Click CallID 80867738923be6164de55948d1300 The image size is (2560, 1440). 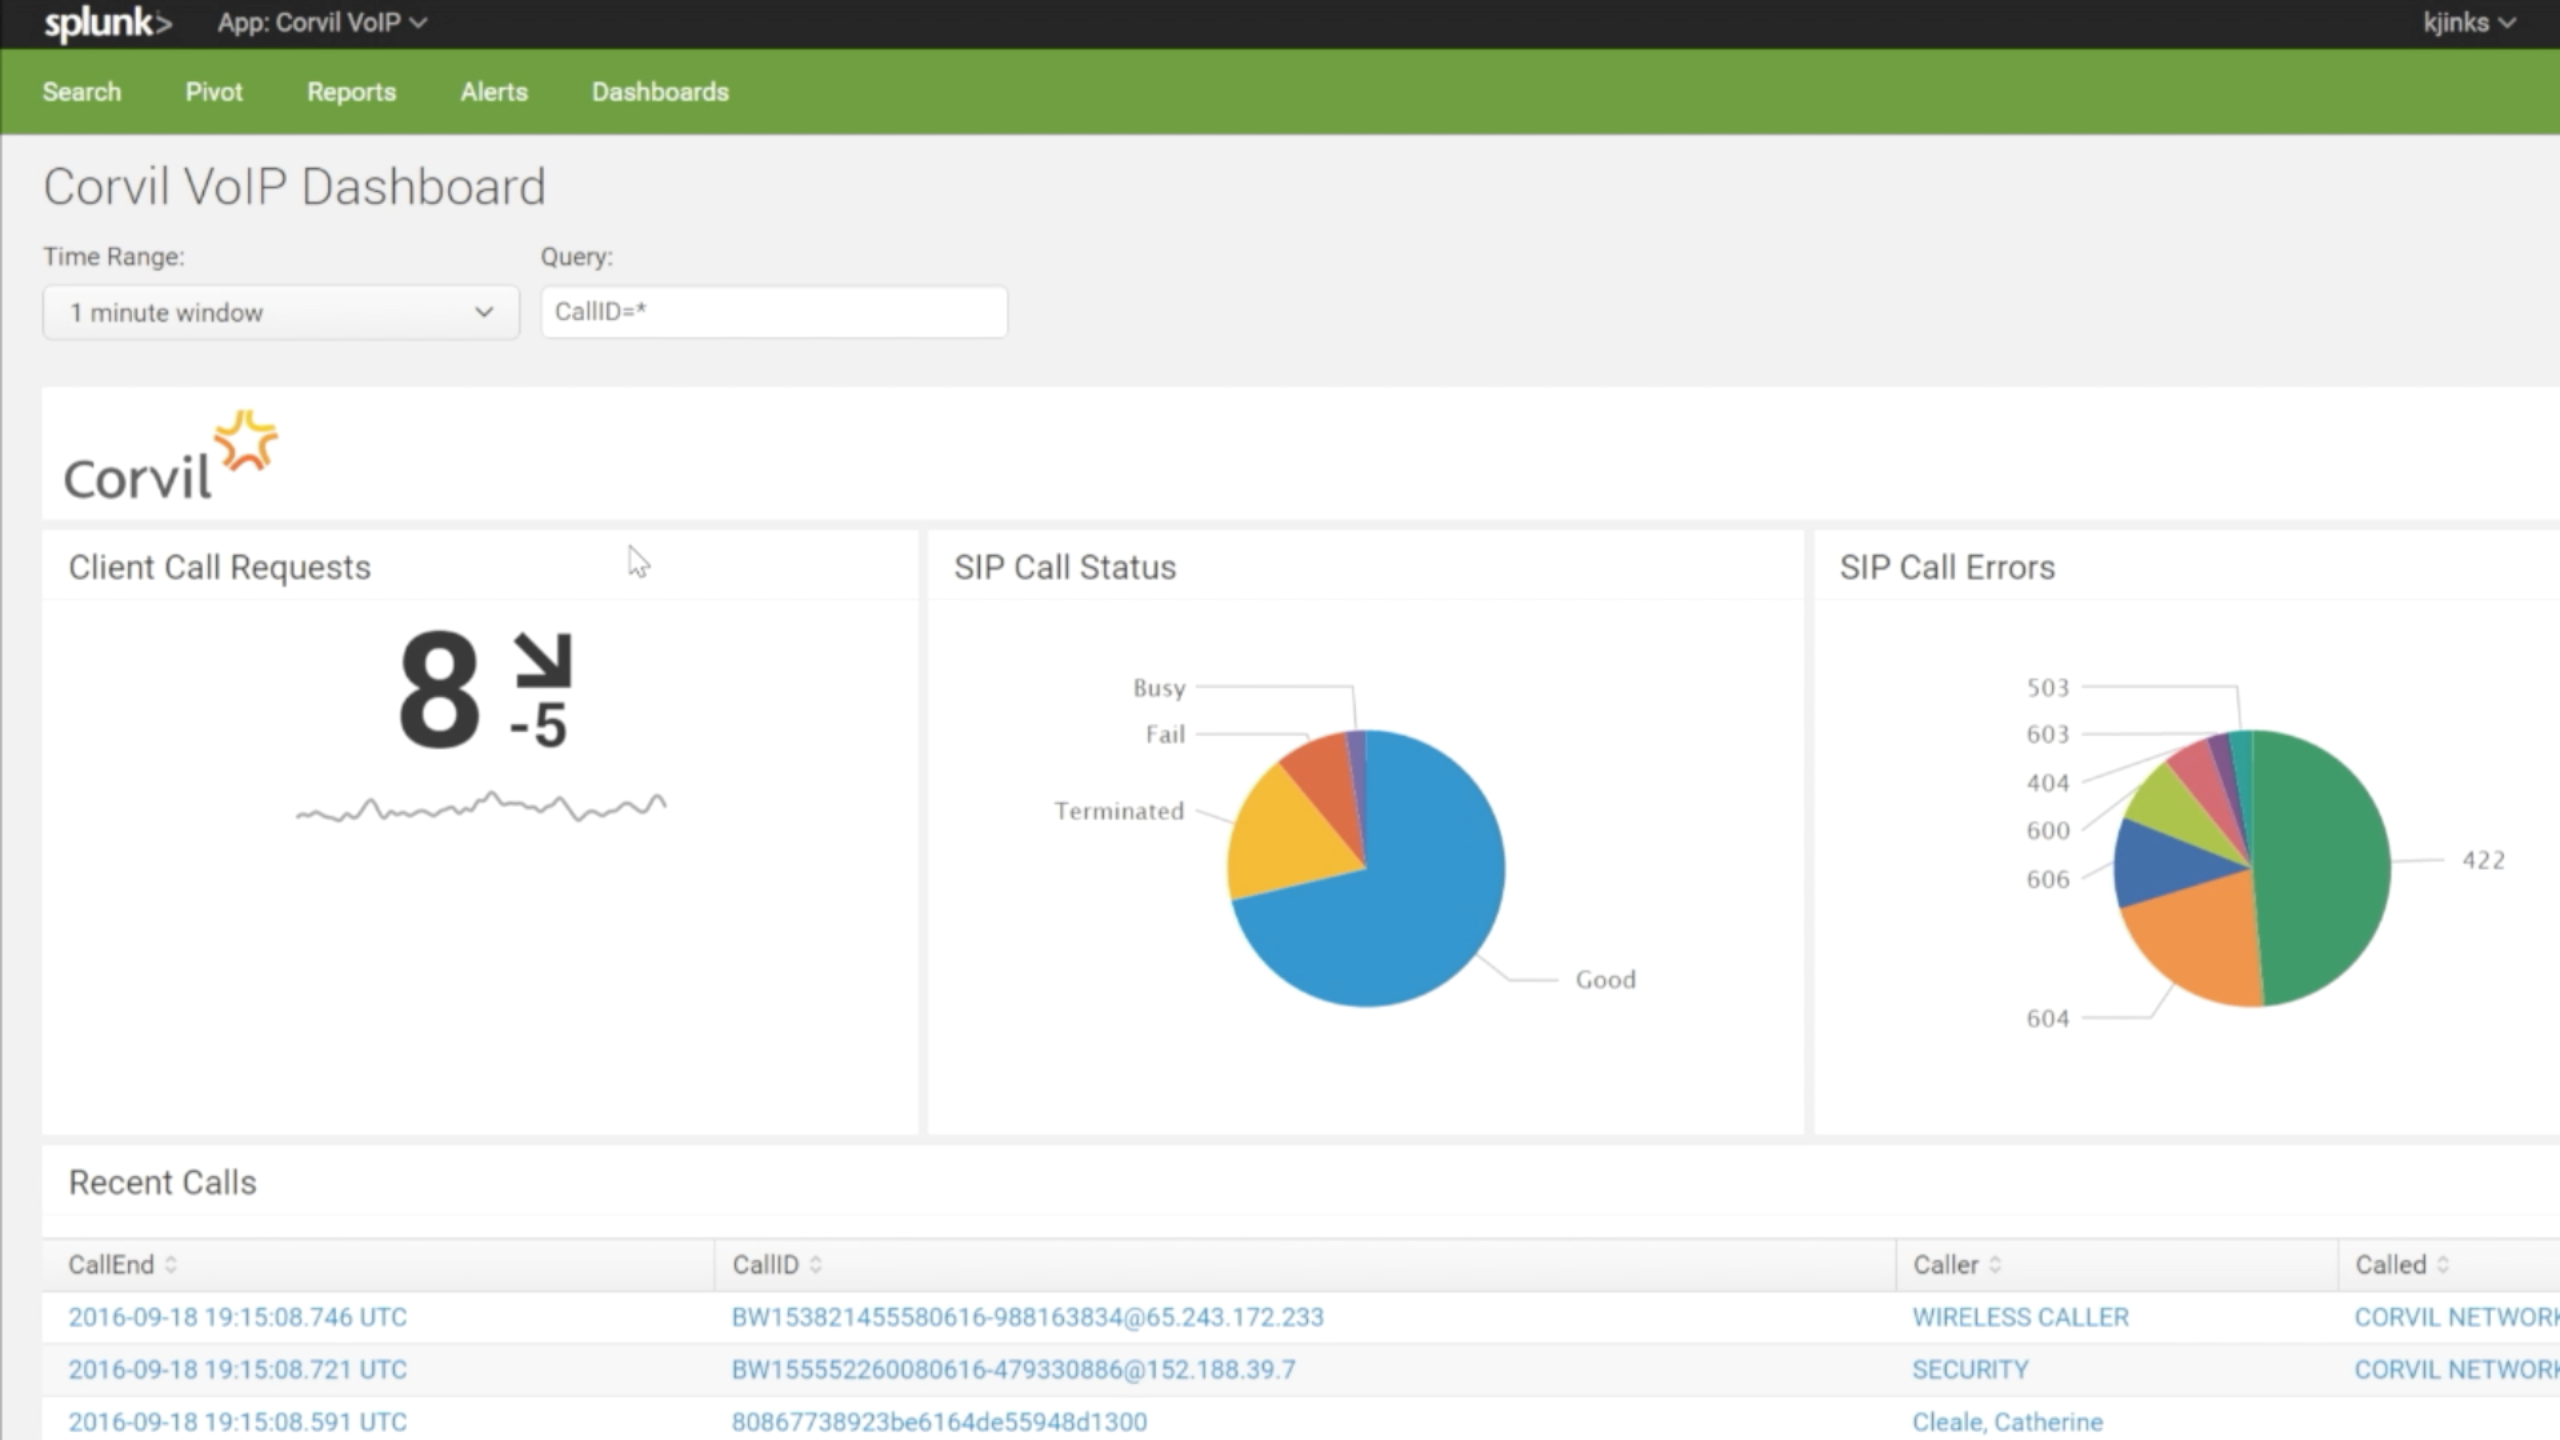(x=939, y=1421)
